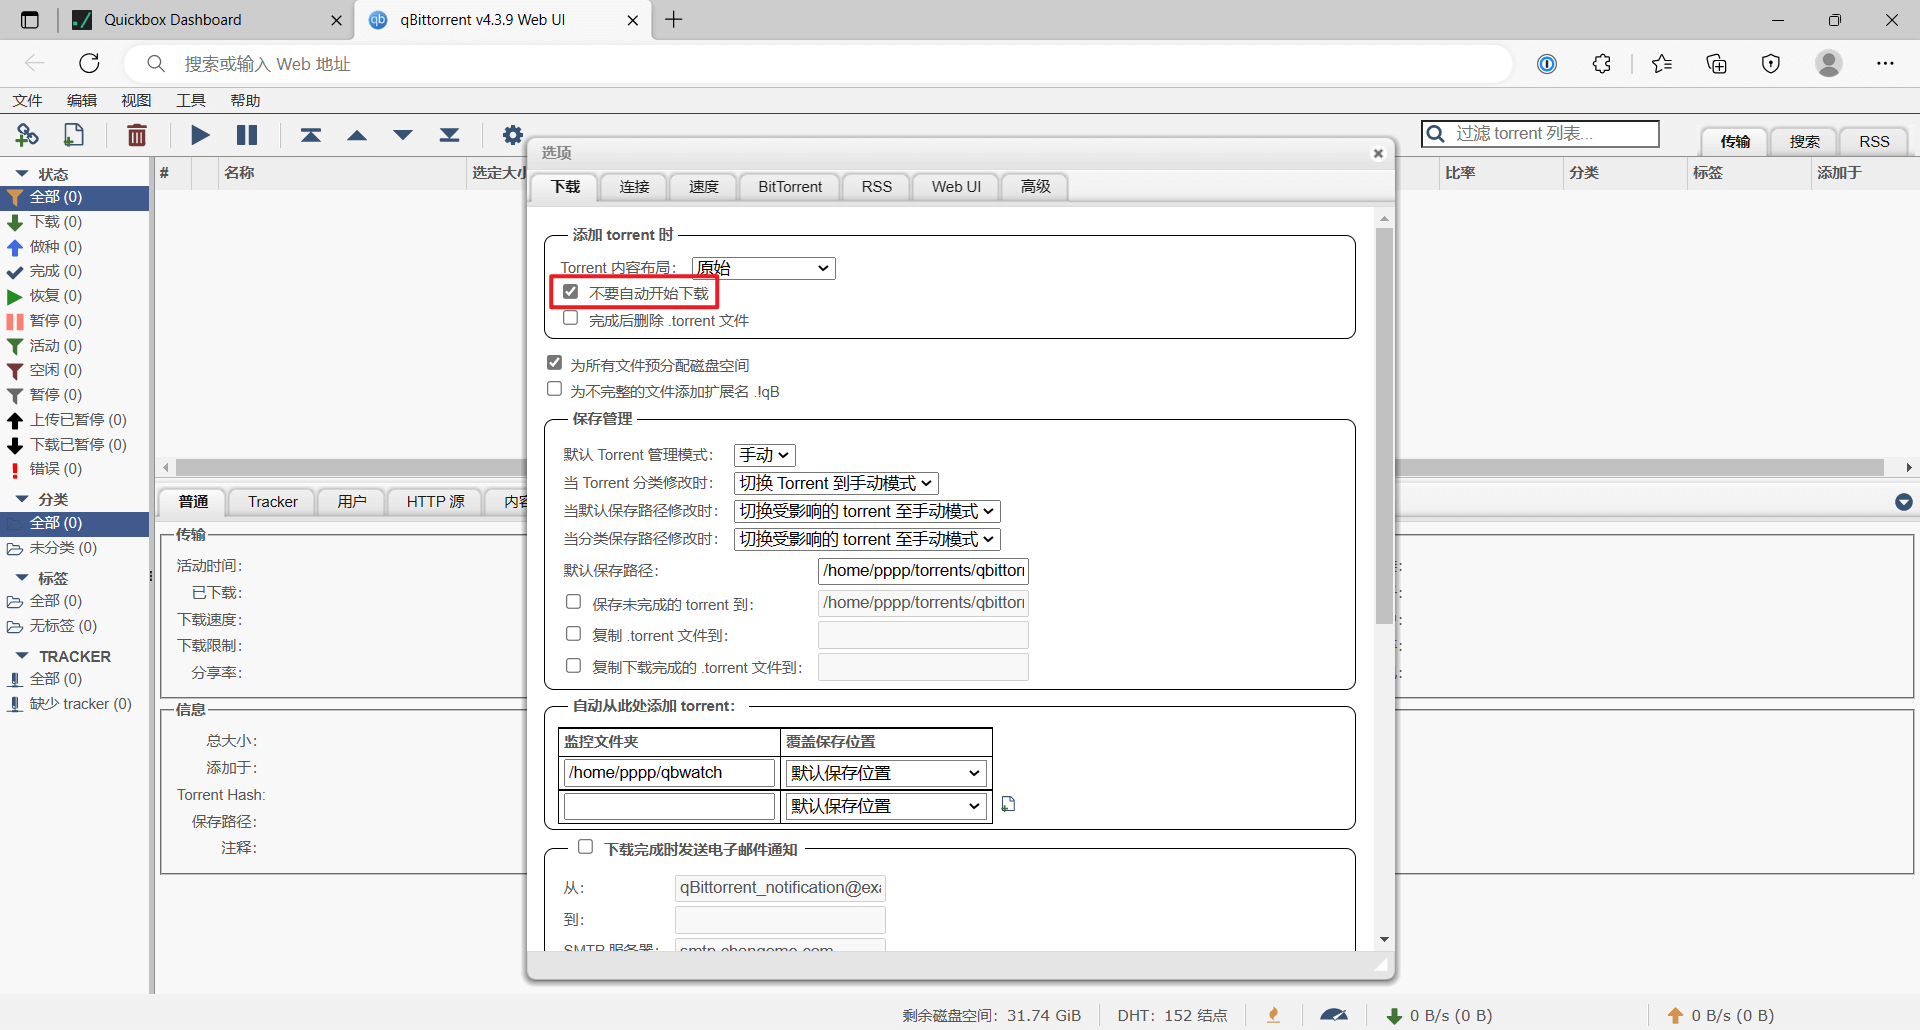
Task: Click the 搜索 tab button
Action: pyautogui.click(x=1804, y=141)
